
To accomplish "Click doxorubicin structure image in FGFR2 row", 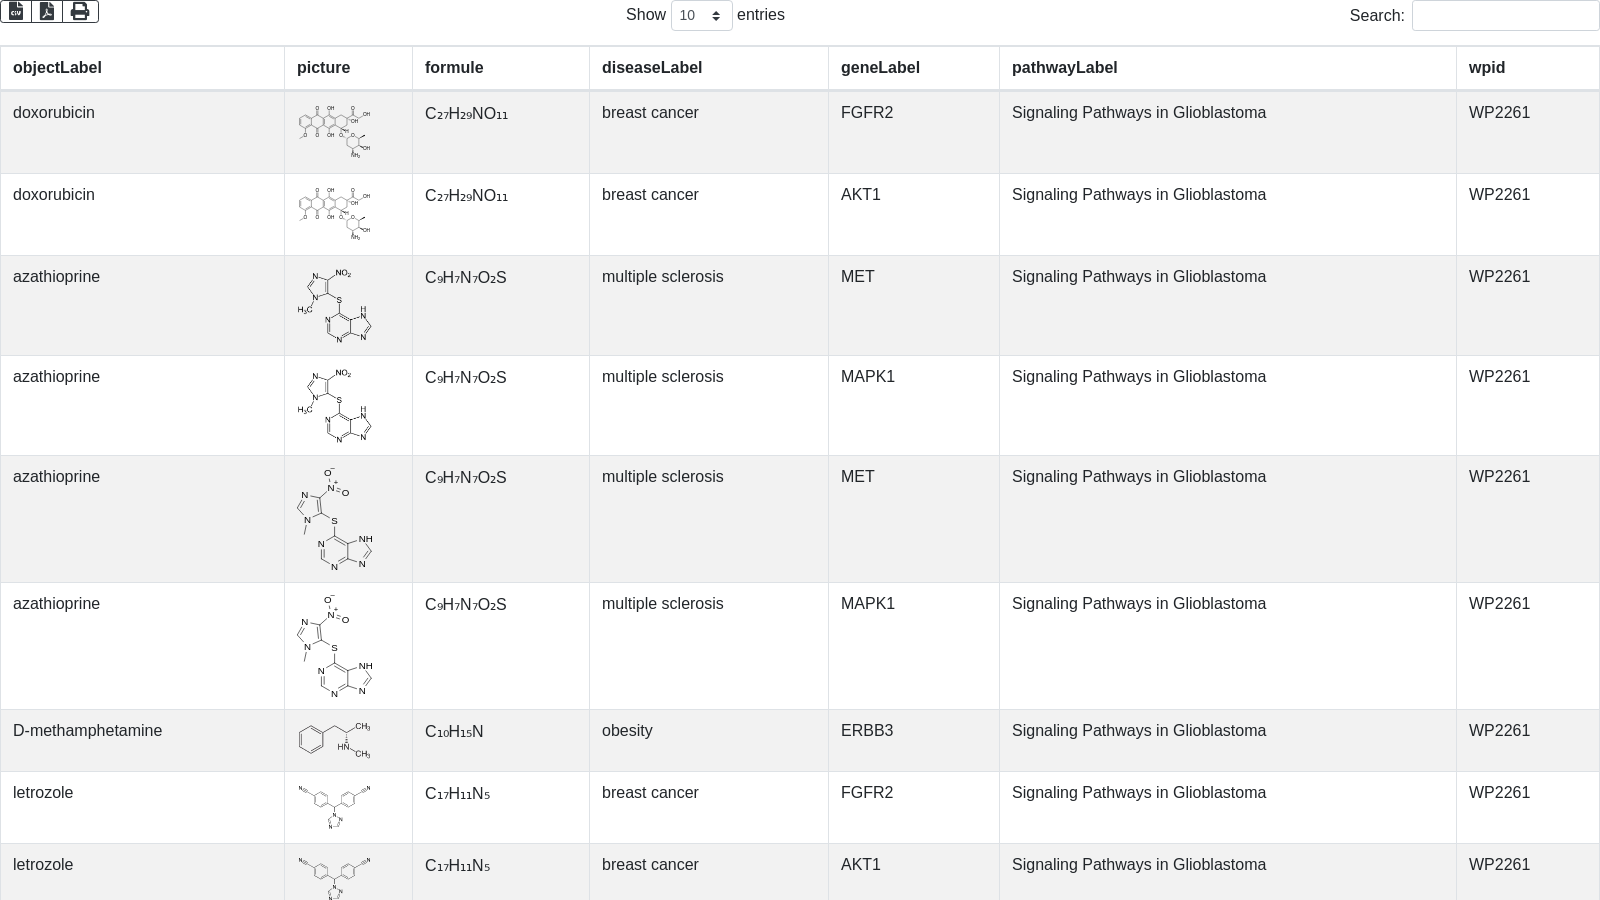I will (x=334, y=132).
